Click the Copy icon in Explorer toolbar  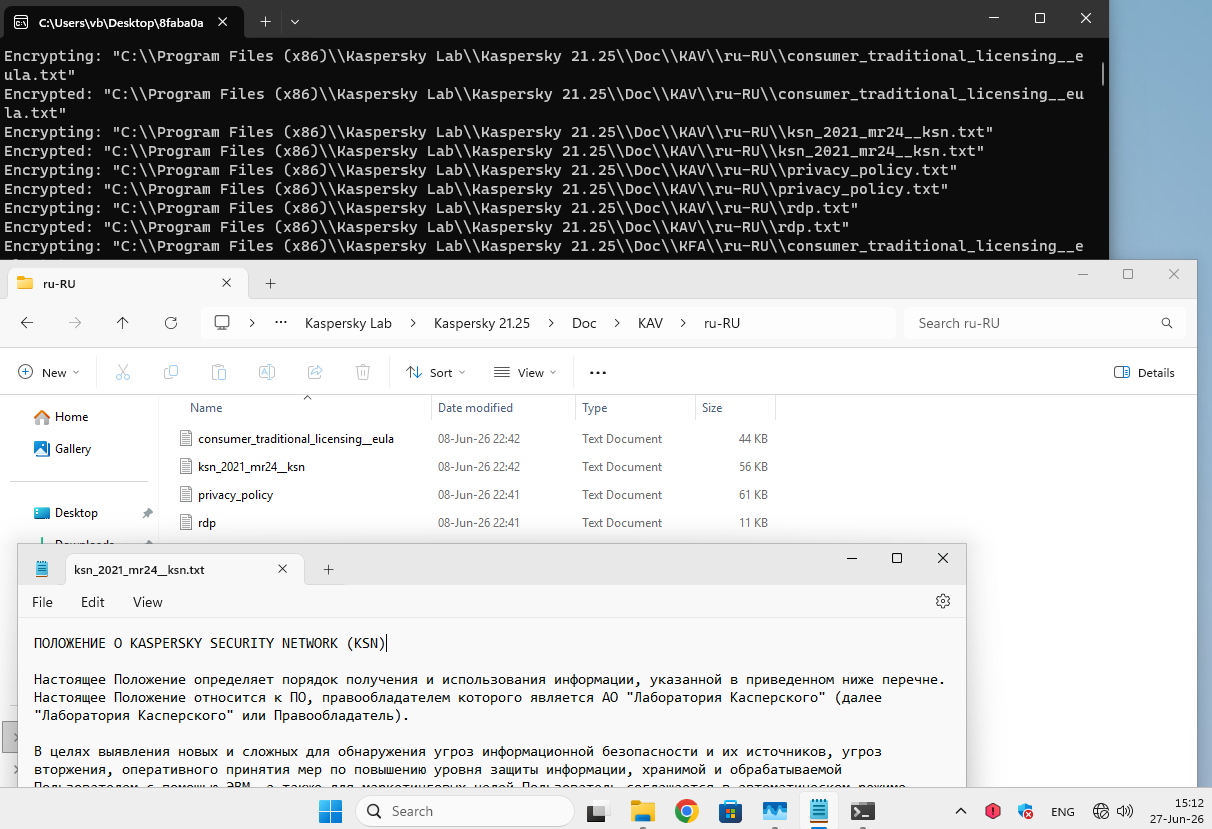171,372
